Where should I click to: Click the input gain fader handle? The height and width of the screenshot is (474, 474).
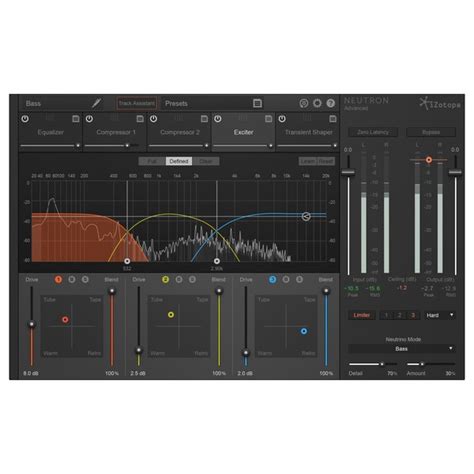348,172
